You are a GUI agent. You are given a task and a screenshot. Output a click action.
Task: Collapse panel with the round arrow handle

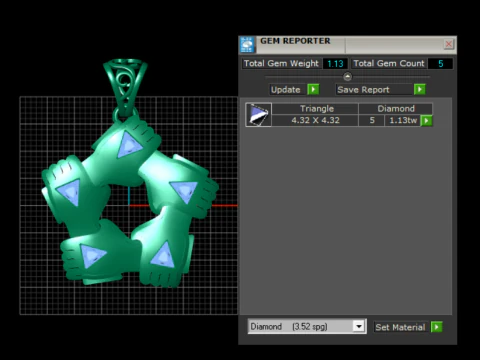point(347,77)
